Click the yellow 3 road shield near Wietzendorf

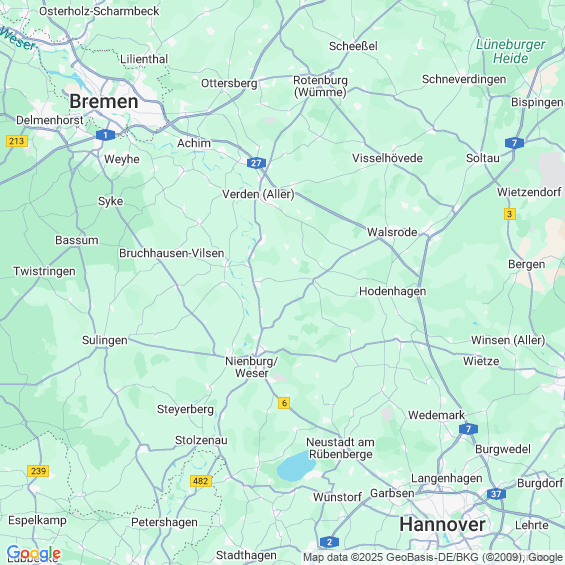click(x=510, y=214)
